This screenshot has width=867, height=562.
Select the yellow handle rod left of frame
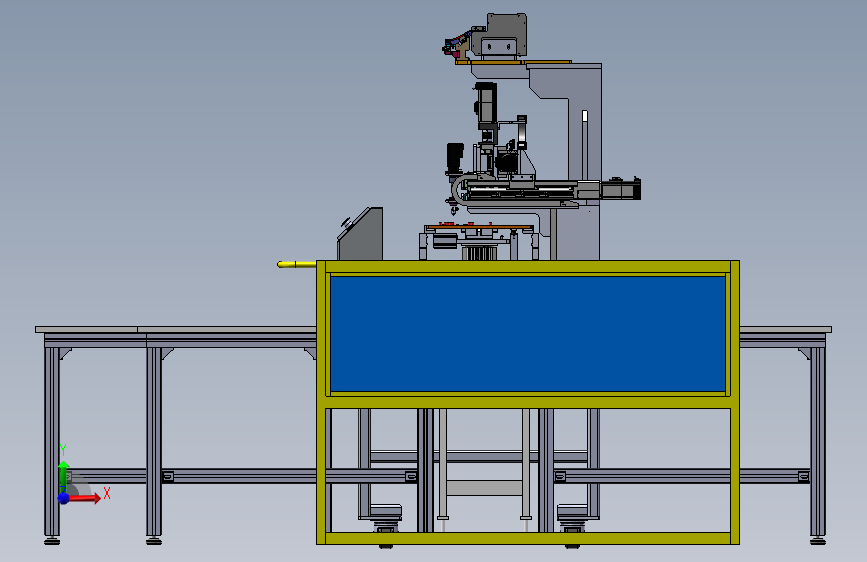click(x=296, y=264)
